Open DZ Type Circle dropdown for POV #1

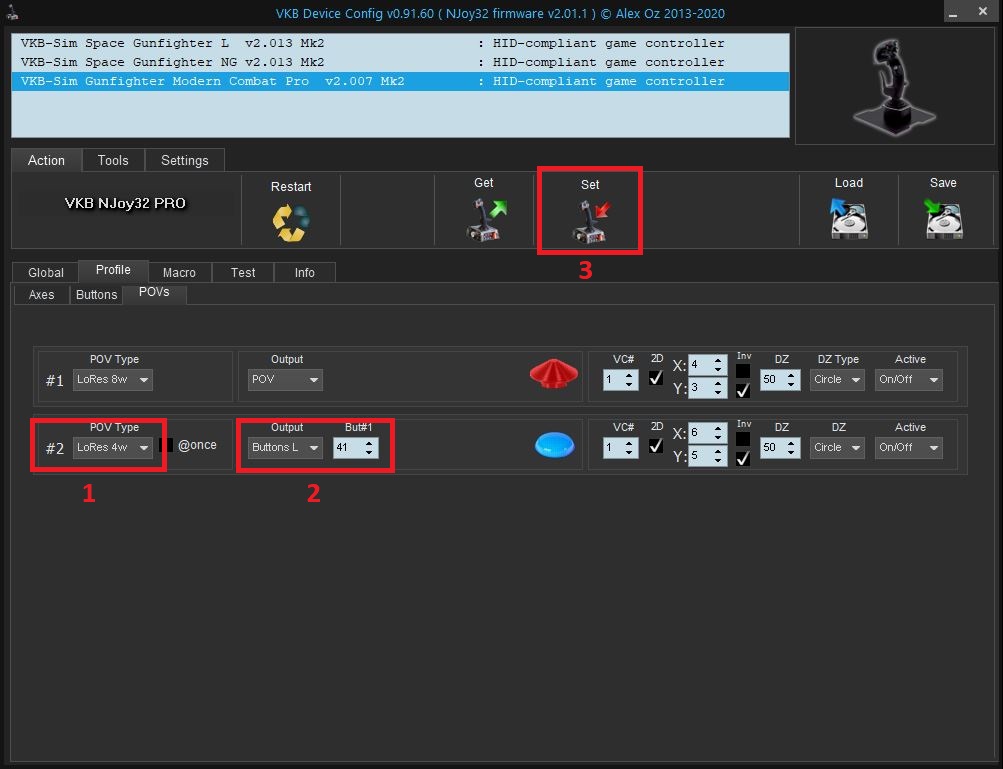[x=837, y=379]
